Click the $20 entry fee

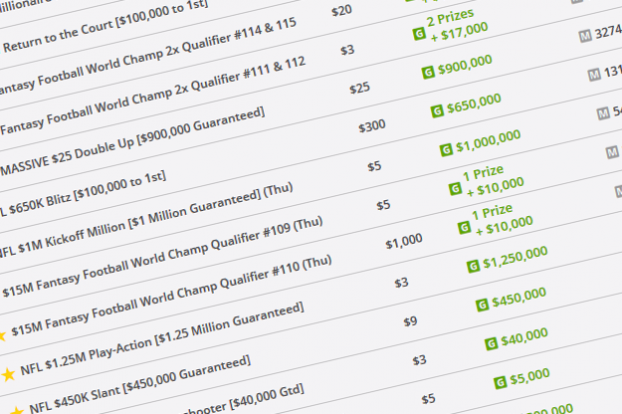coord(342,10)
